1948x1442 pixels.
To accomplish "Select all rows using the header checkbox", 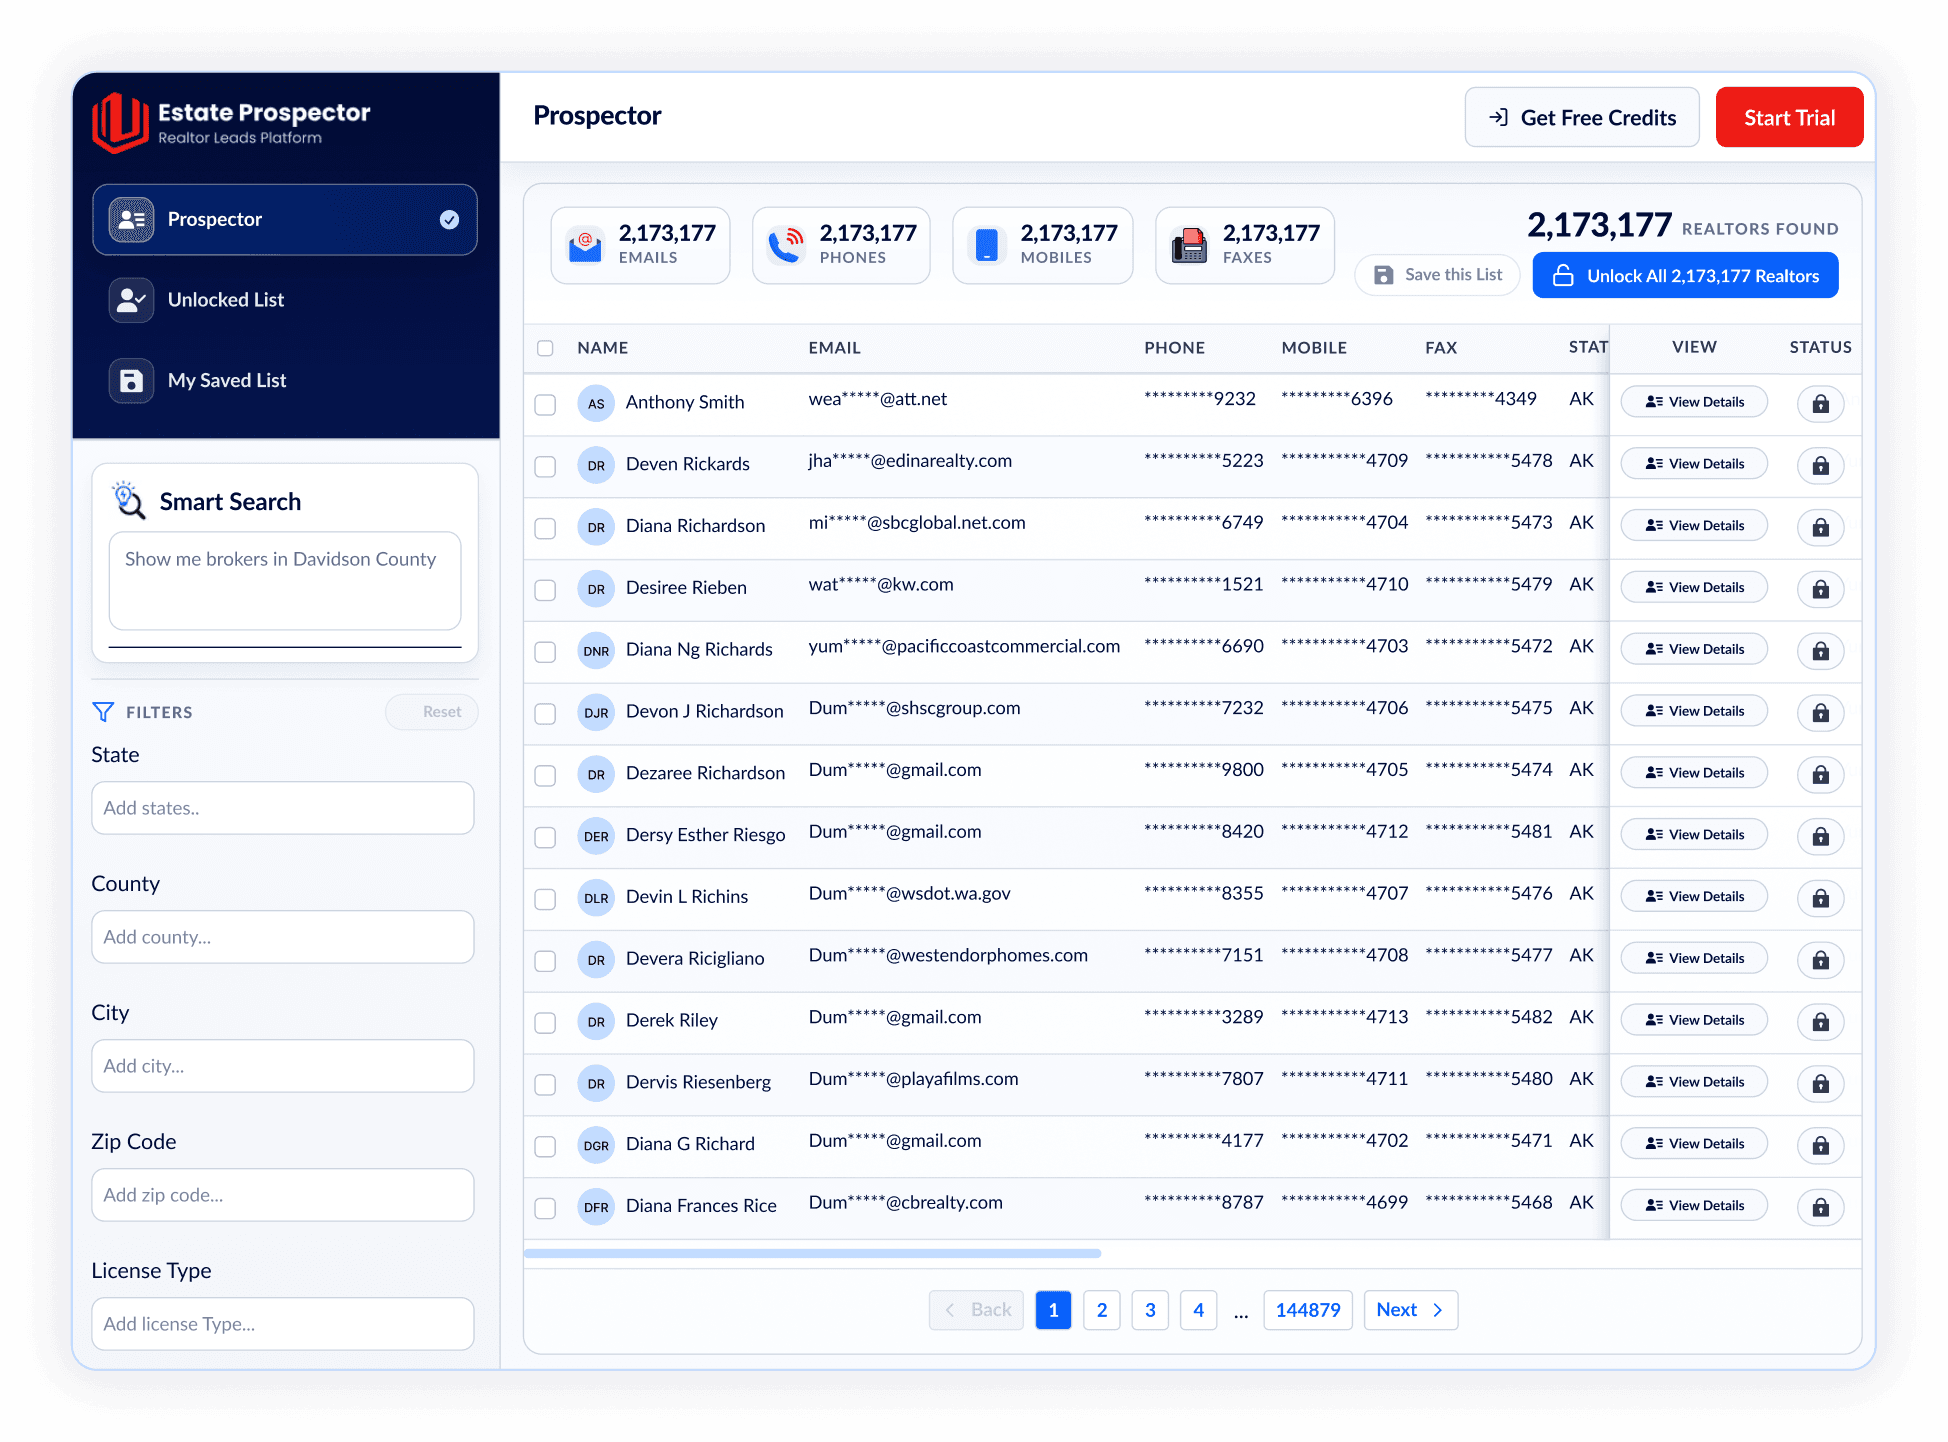I will 545,348.
